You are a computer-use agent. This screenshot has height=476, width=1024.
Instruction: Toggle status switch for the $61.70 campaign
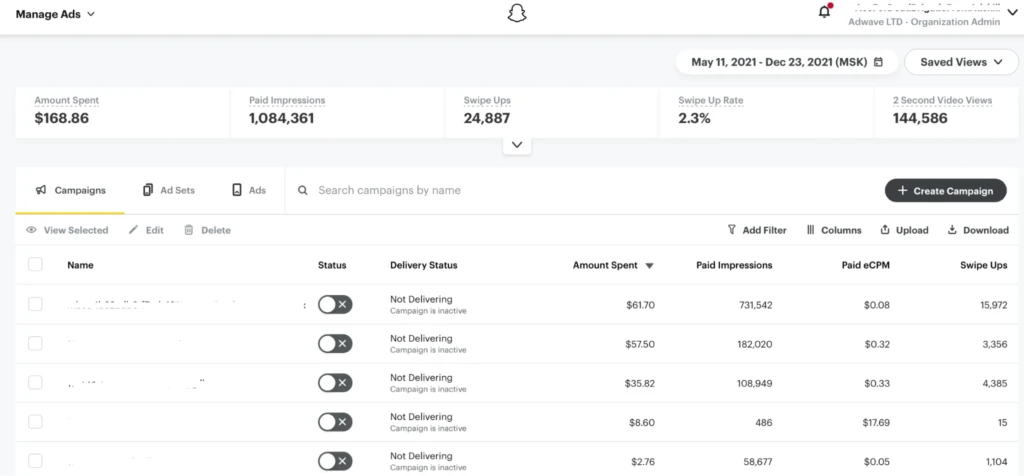click(x=335, y=305)
